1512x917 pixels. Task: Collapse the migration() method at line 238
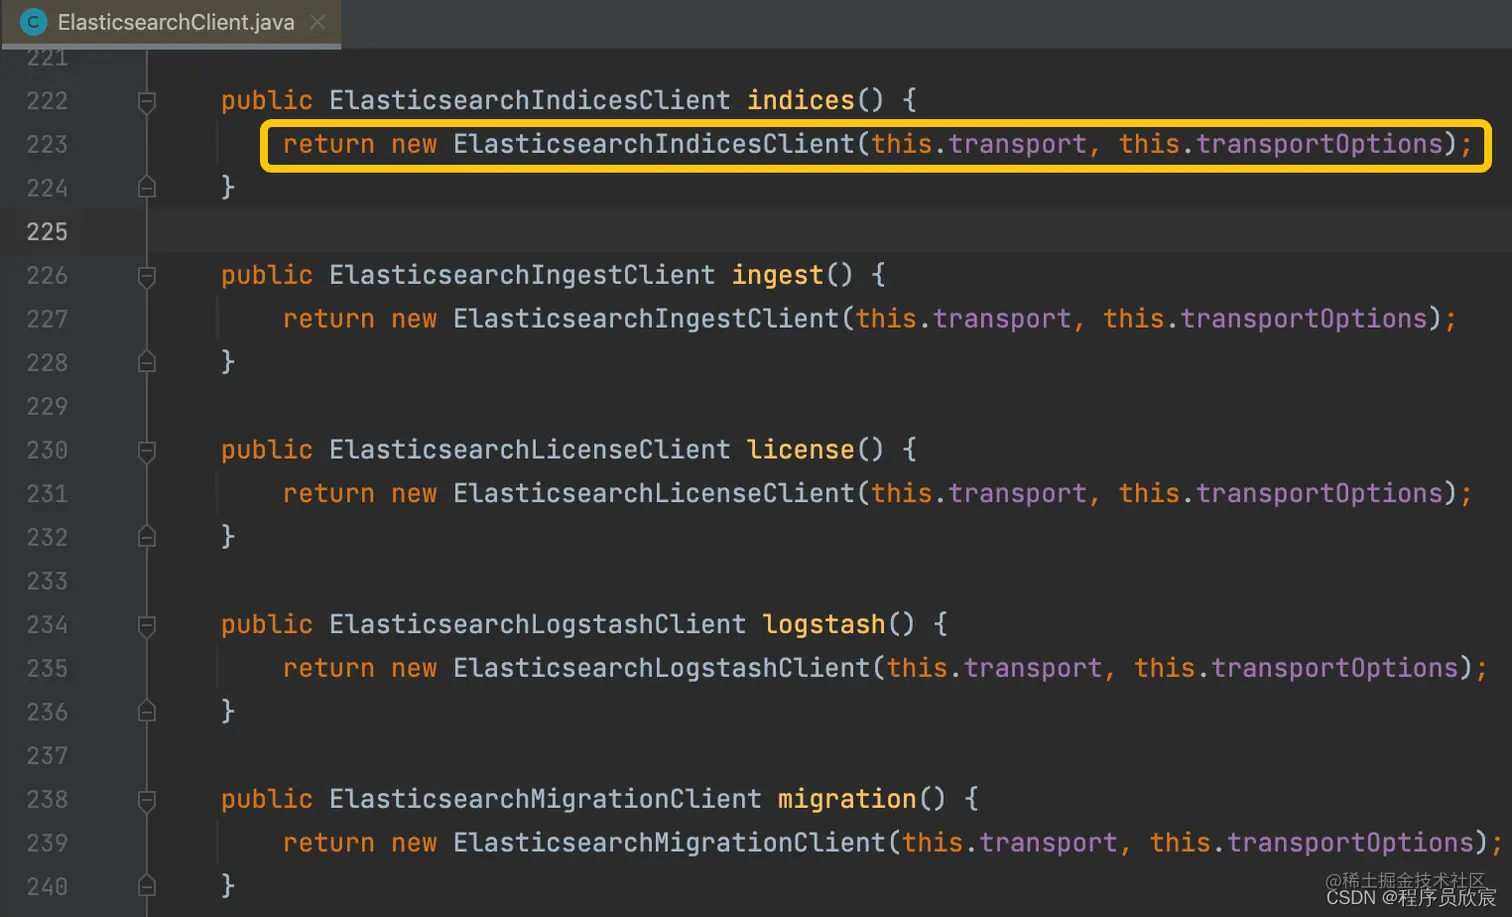(x=146, y=800)
